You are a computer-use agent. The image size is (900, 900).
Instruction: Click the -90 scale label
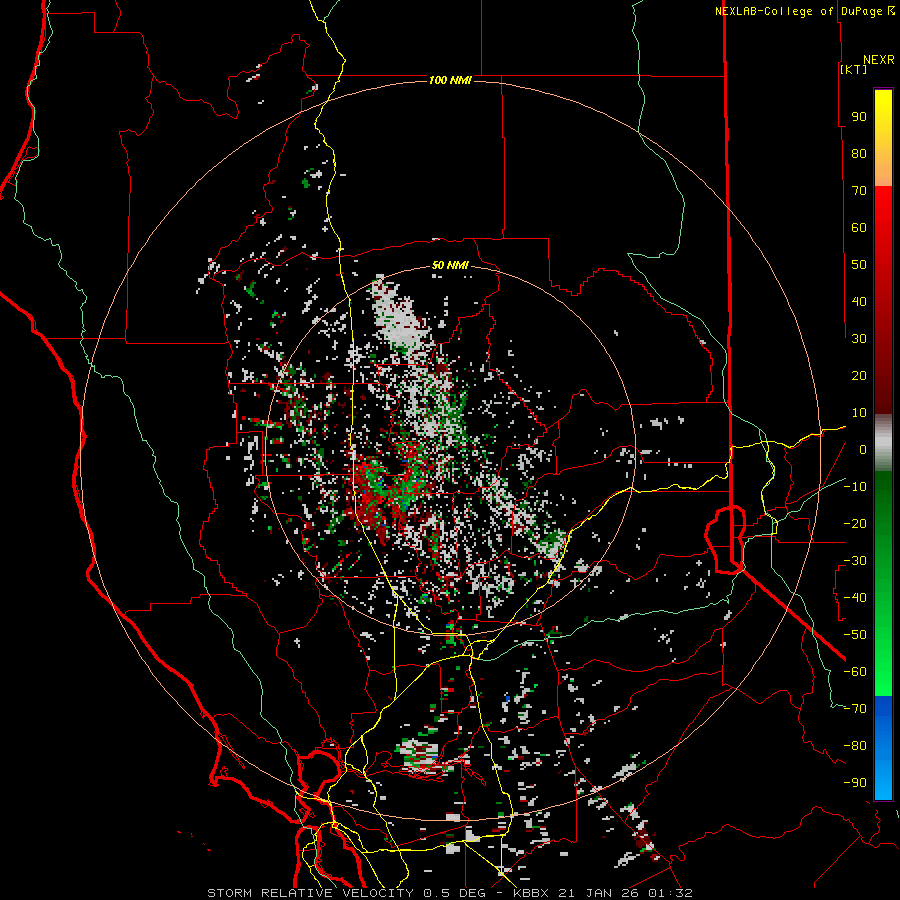(x=855, y=783)
